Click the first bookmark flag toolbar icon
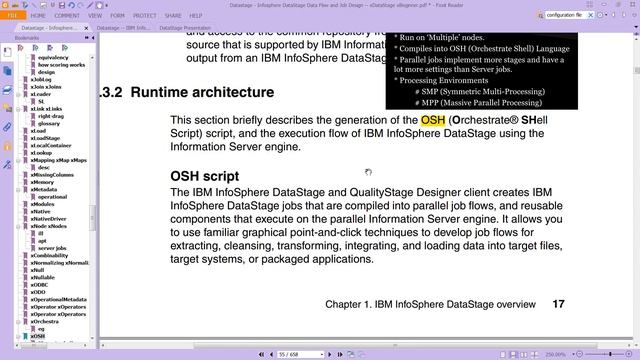The image size is (640, 360). tap(21, 48)
